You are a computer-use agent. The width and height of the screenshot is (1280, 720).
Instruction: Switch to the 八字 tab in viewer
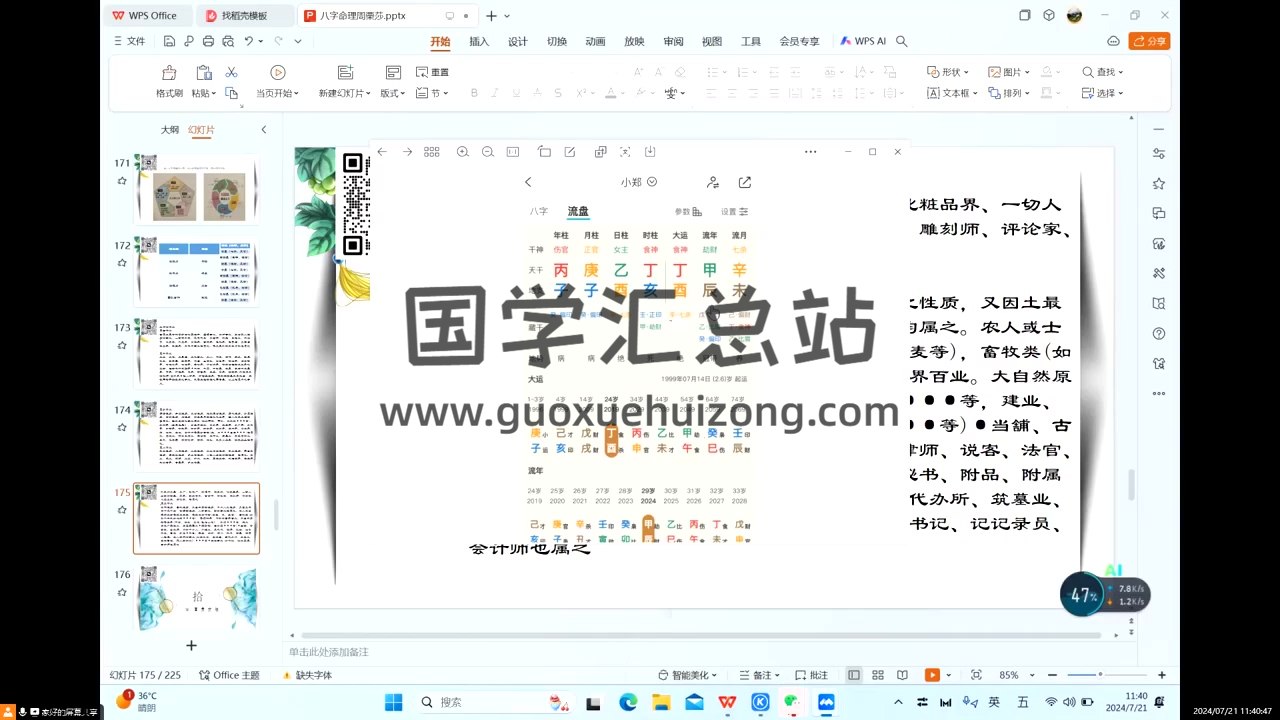pyautogui.click(x=539, y=211)
